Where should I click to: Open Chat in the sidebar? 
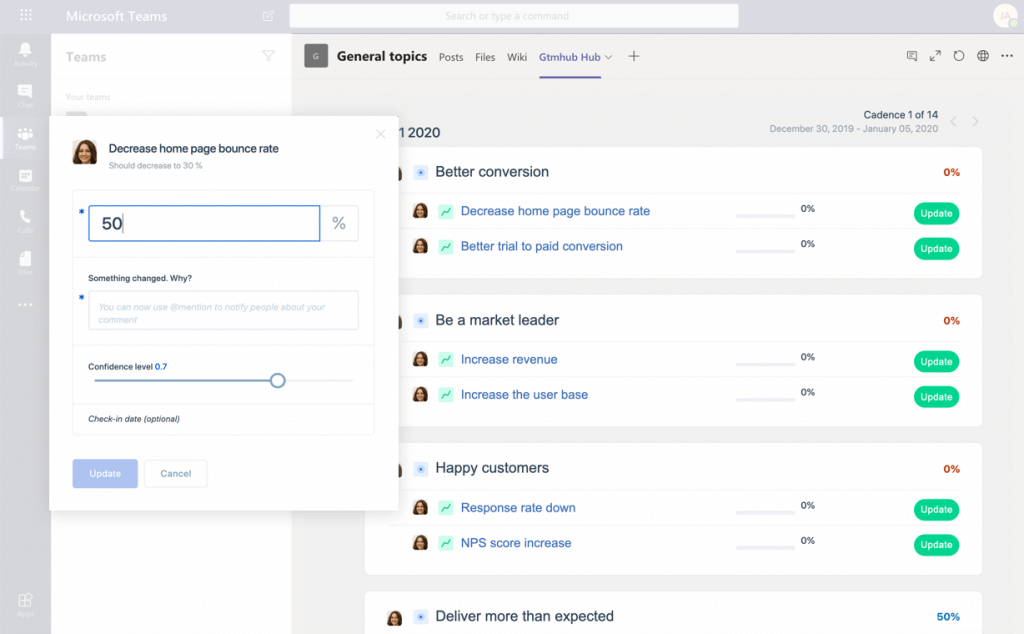tap(25, 96)
